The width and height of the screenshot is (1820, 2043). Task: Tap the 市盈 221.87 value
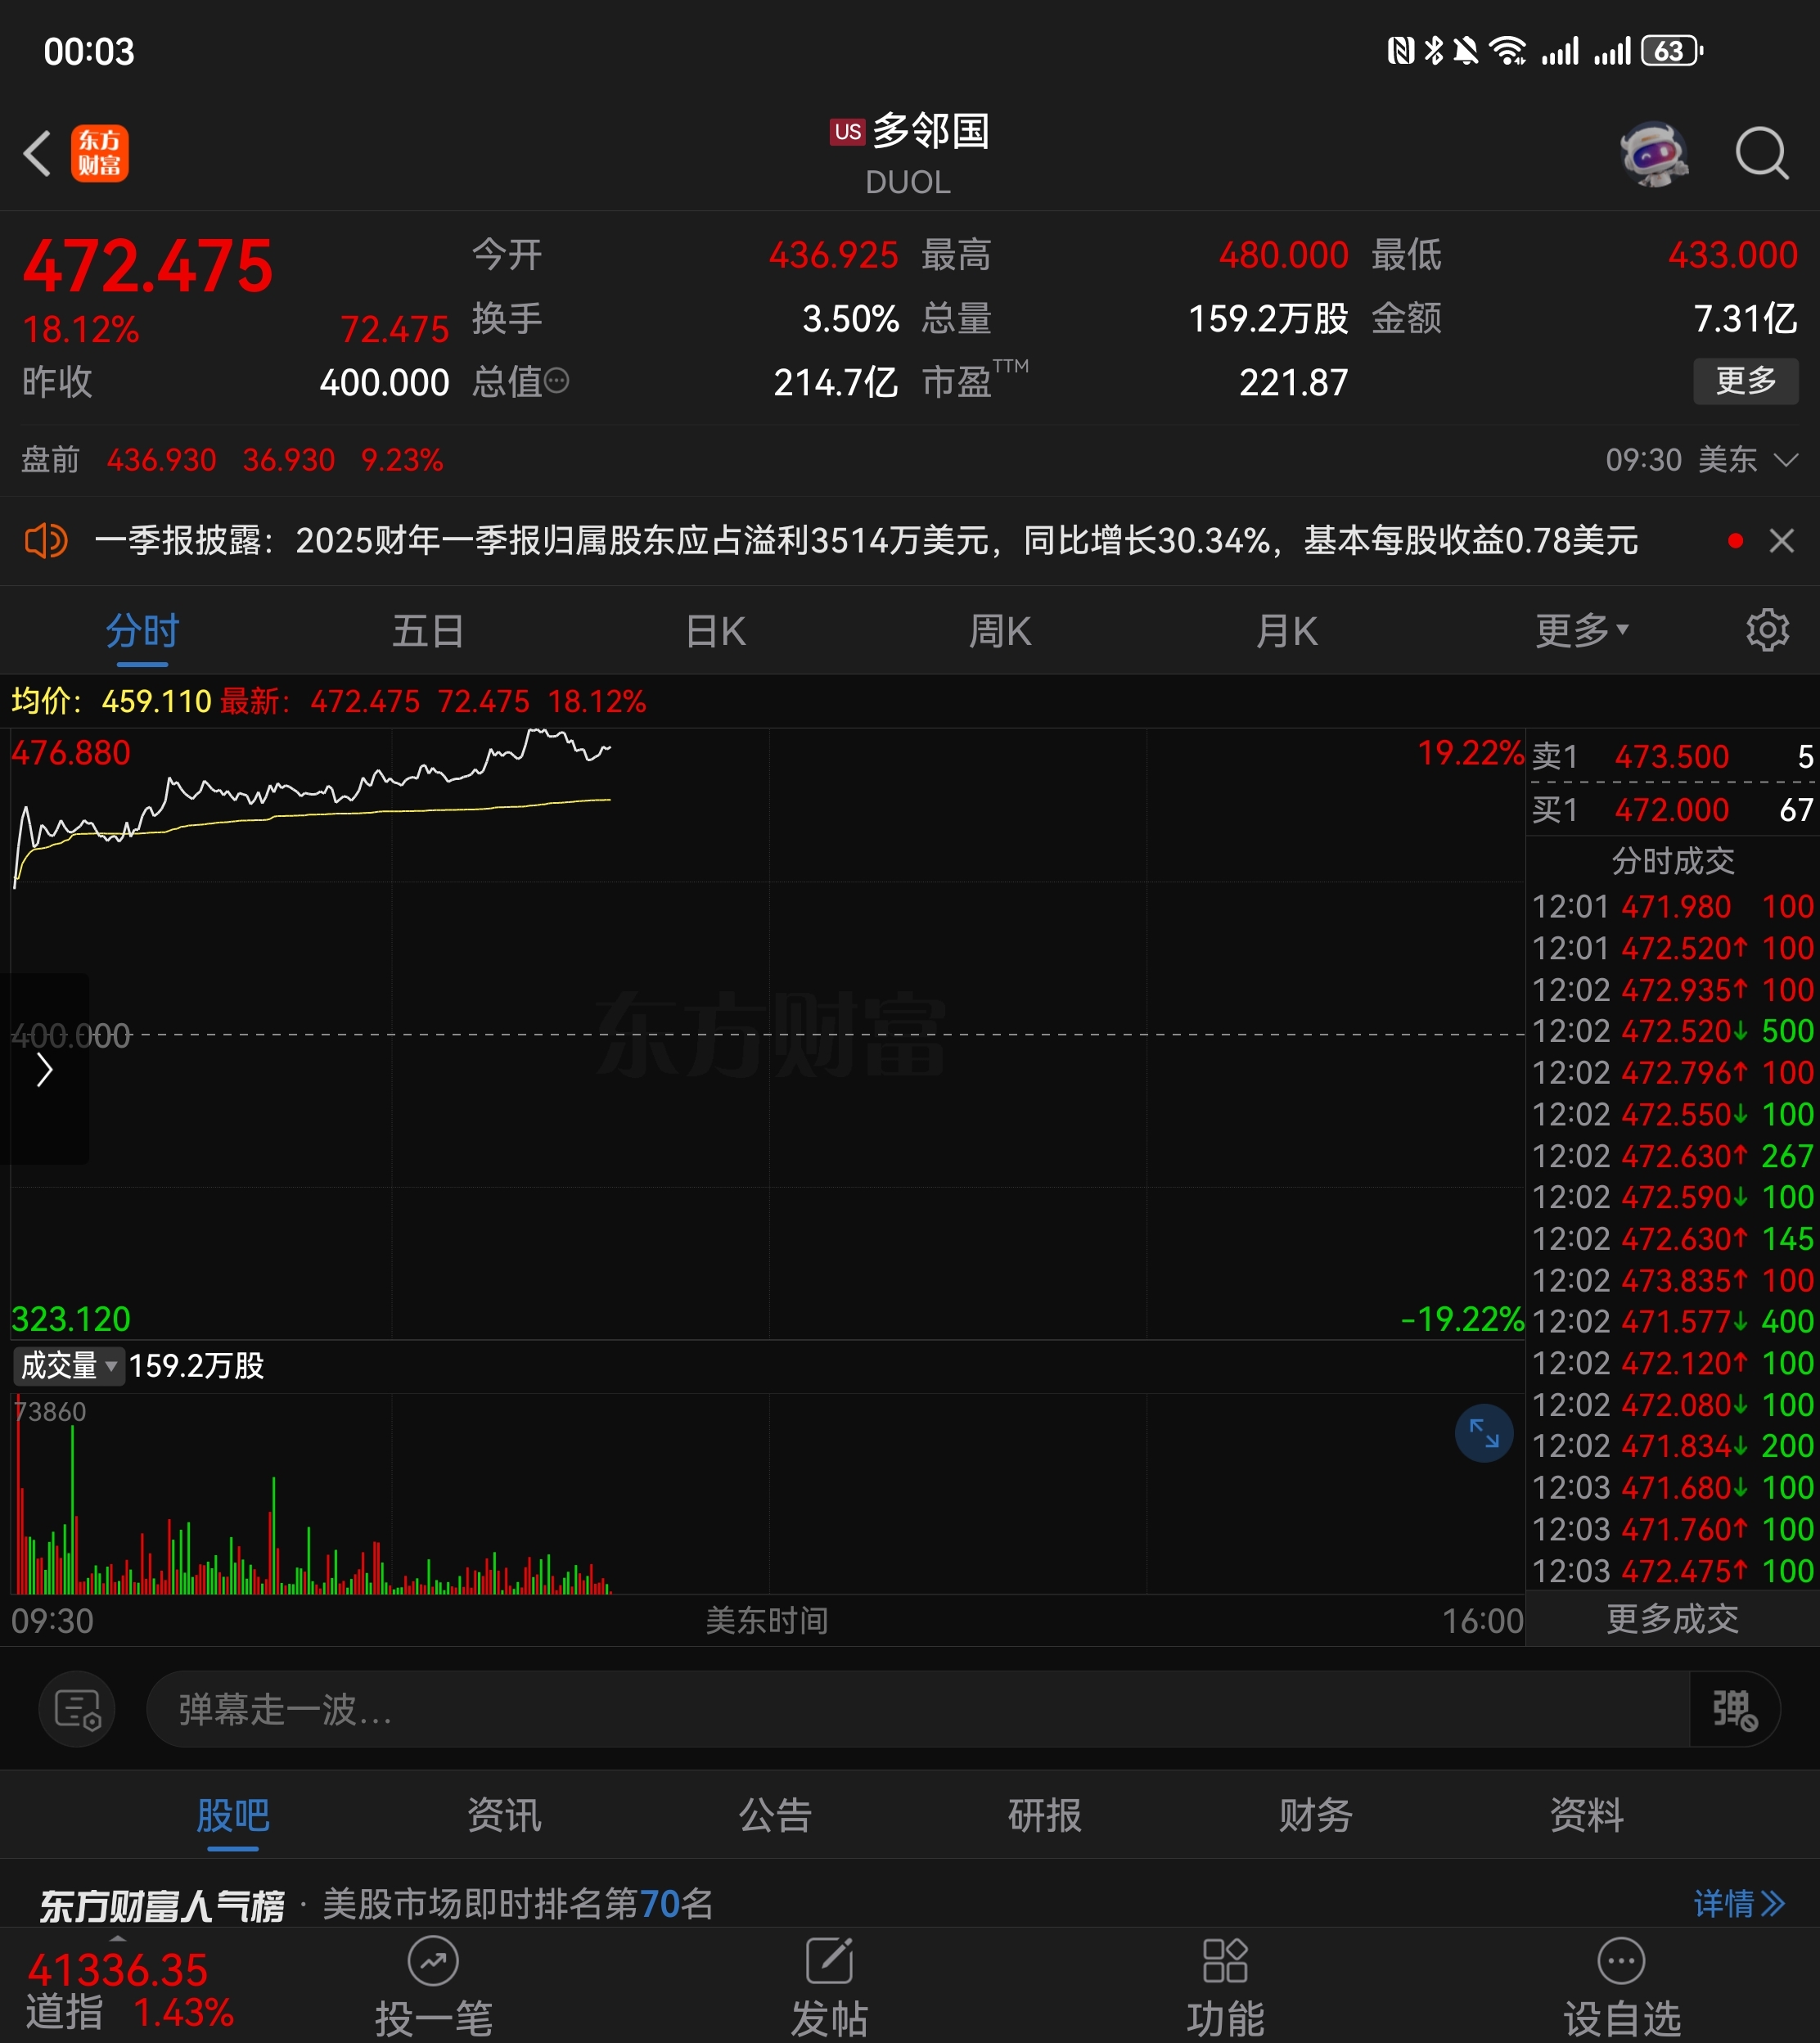coord(1293,382)
